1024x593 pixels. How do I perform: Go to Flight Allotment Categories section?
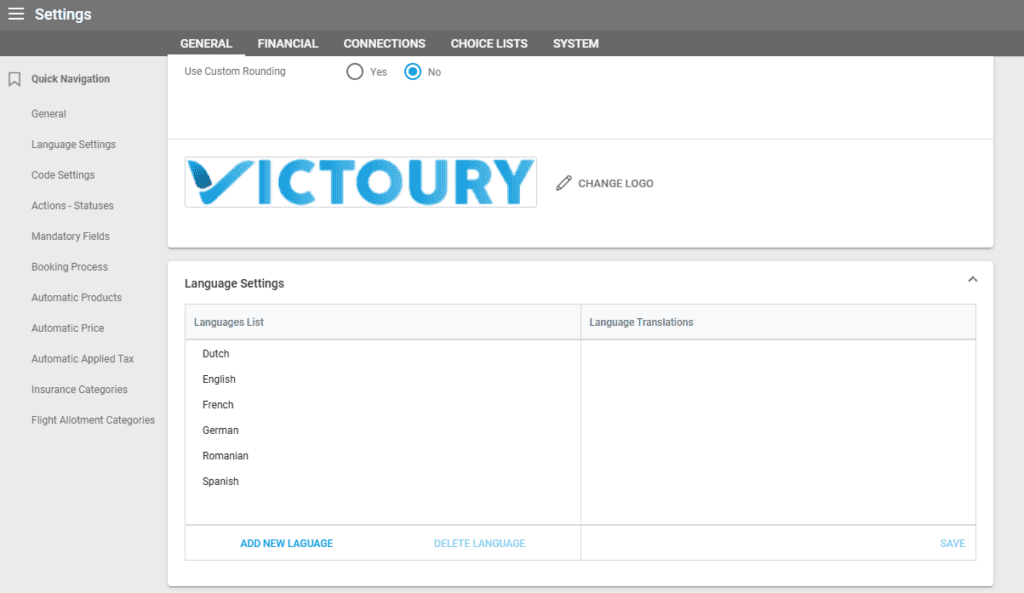pos(93,420)
